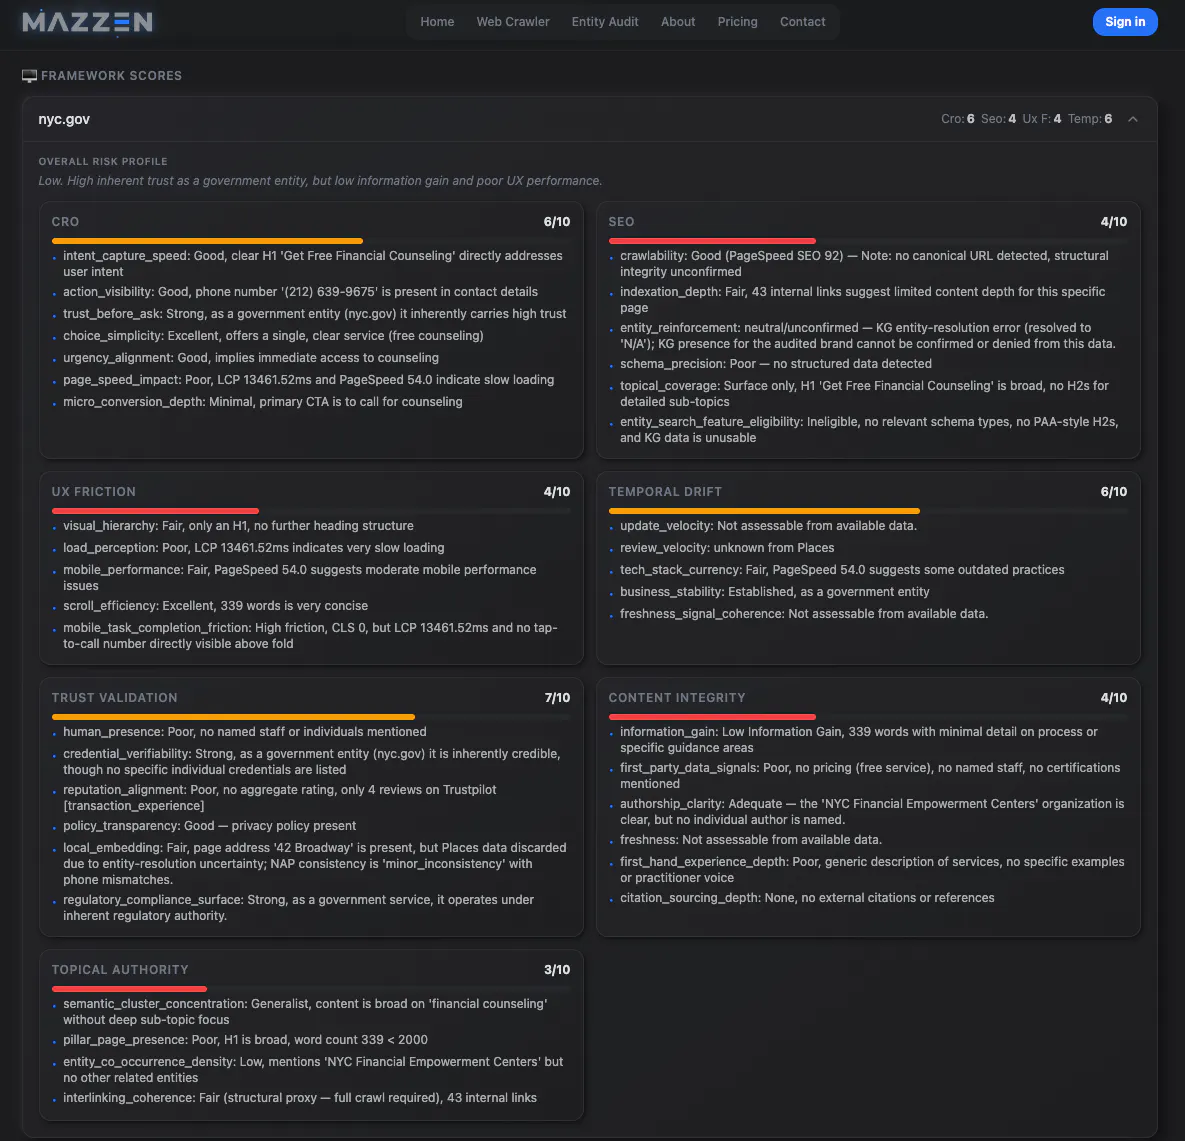Click the page_speed_impact line
This screenshot has height=1141, width=1185.
(x=308, y=379)
